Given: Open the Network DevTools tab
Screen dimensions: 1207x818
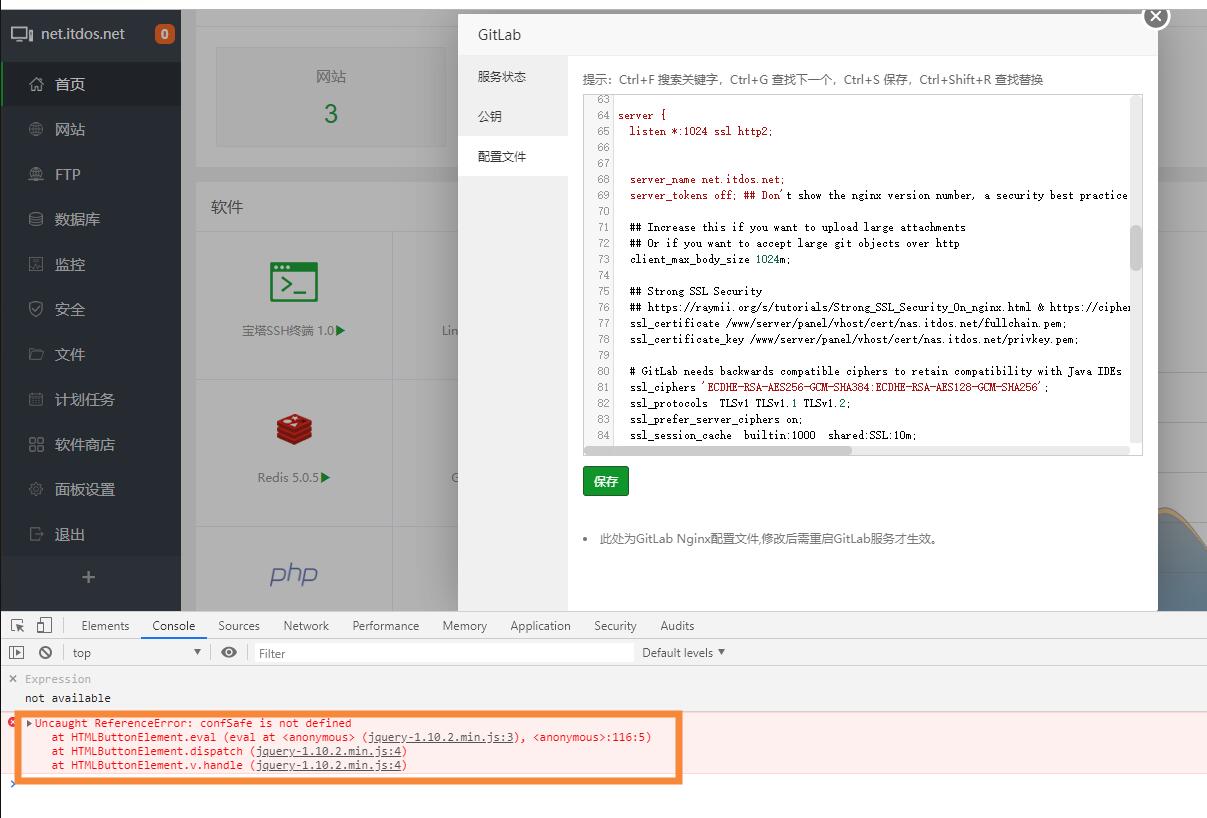Looking at the screenshot, I should tap(306, 625).
